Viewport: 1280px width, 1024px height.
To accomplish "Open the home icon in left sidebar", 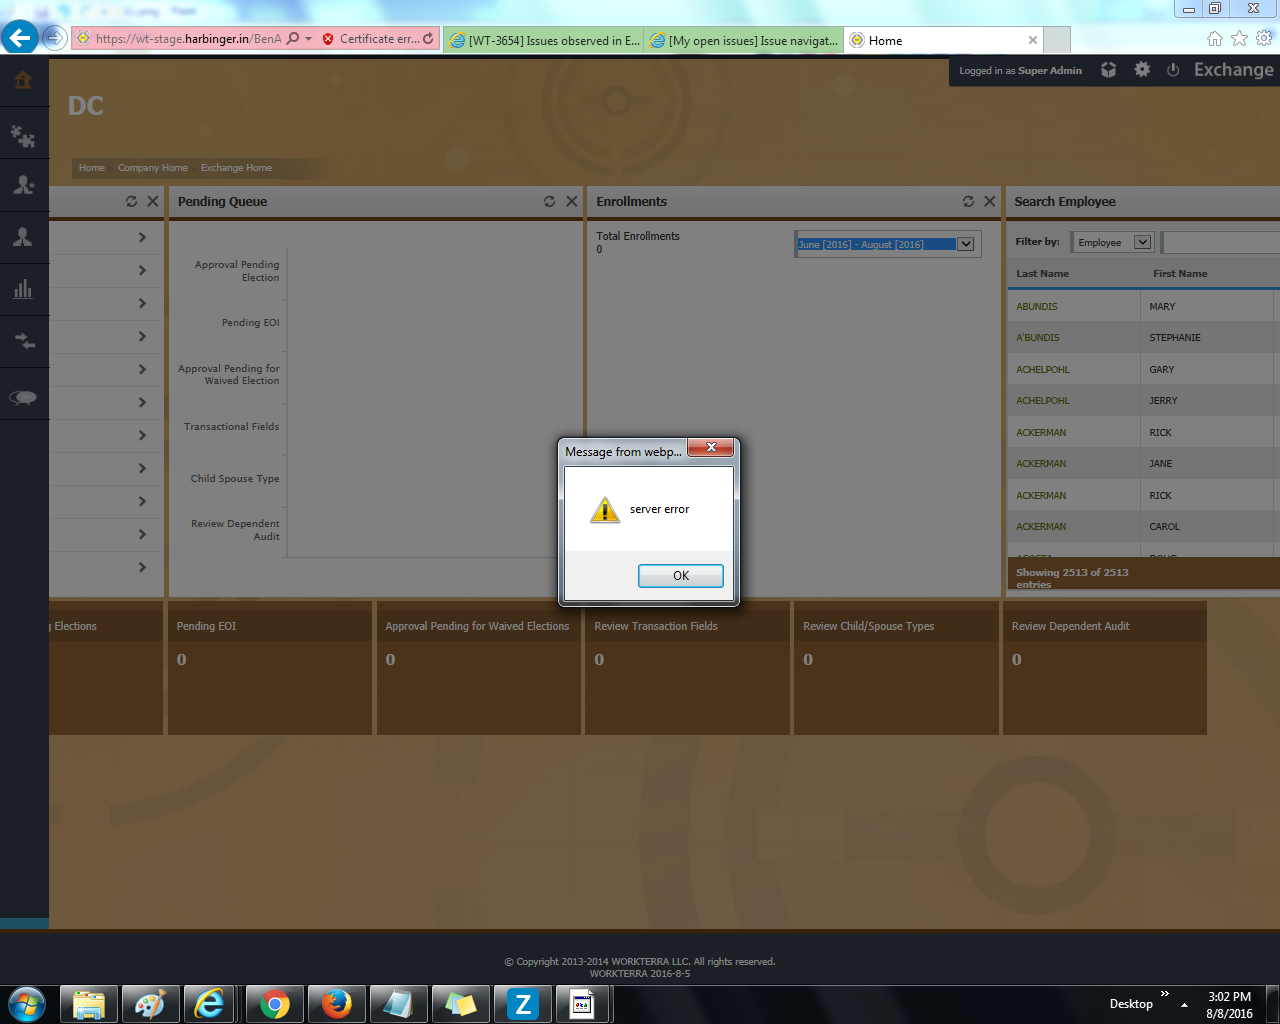I will [23, 81].
